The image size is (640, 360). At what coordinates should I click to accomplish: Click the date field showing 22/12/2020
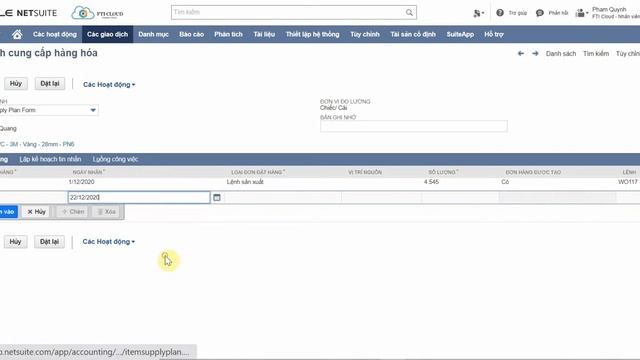coord(139,198)
